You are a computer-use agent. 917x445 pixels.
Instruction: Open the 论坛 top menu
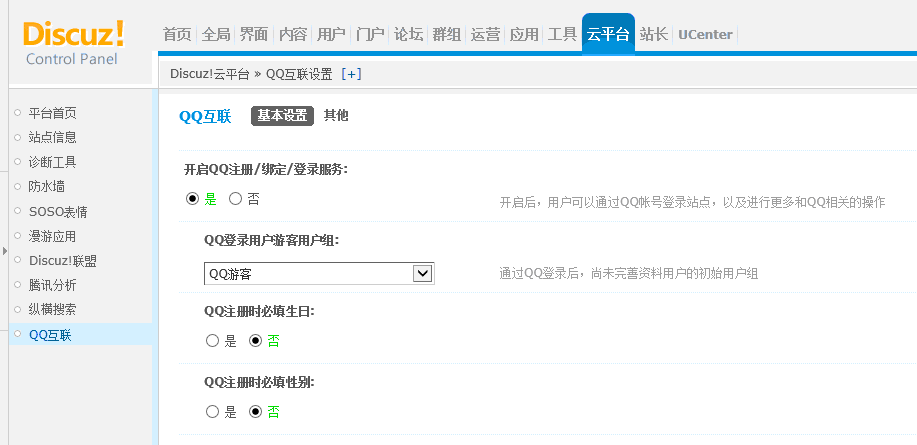(x=408, y=34)
